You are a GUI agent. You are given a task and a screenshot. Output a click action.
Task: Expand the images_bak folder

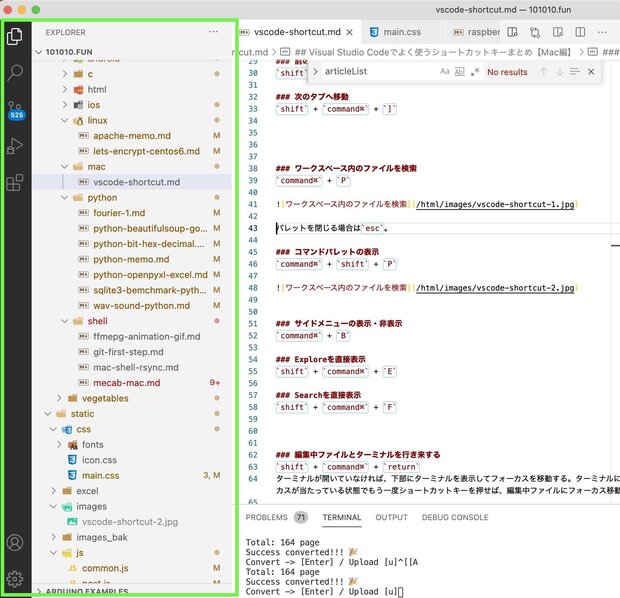pos(54,537)
